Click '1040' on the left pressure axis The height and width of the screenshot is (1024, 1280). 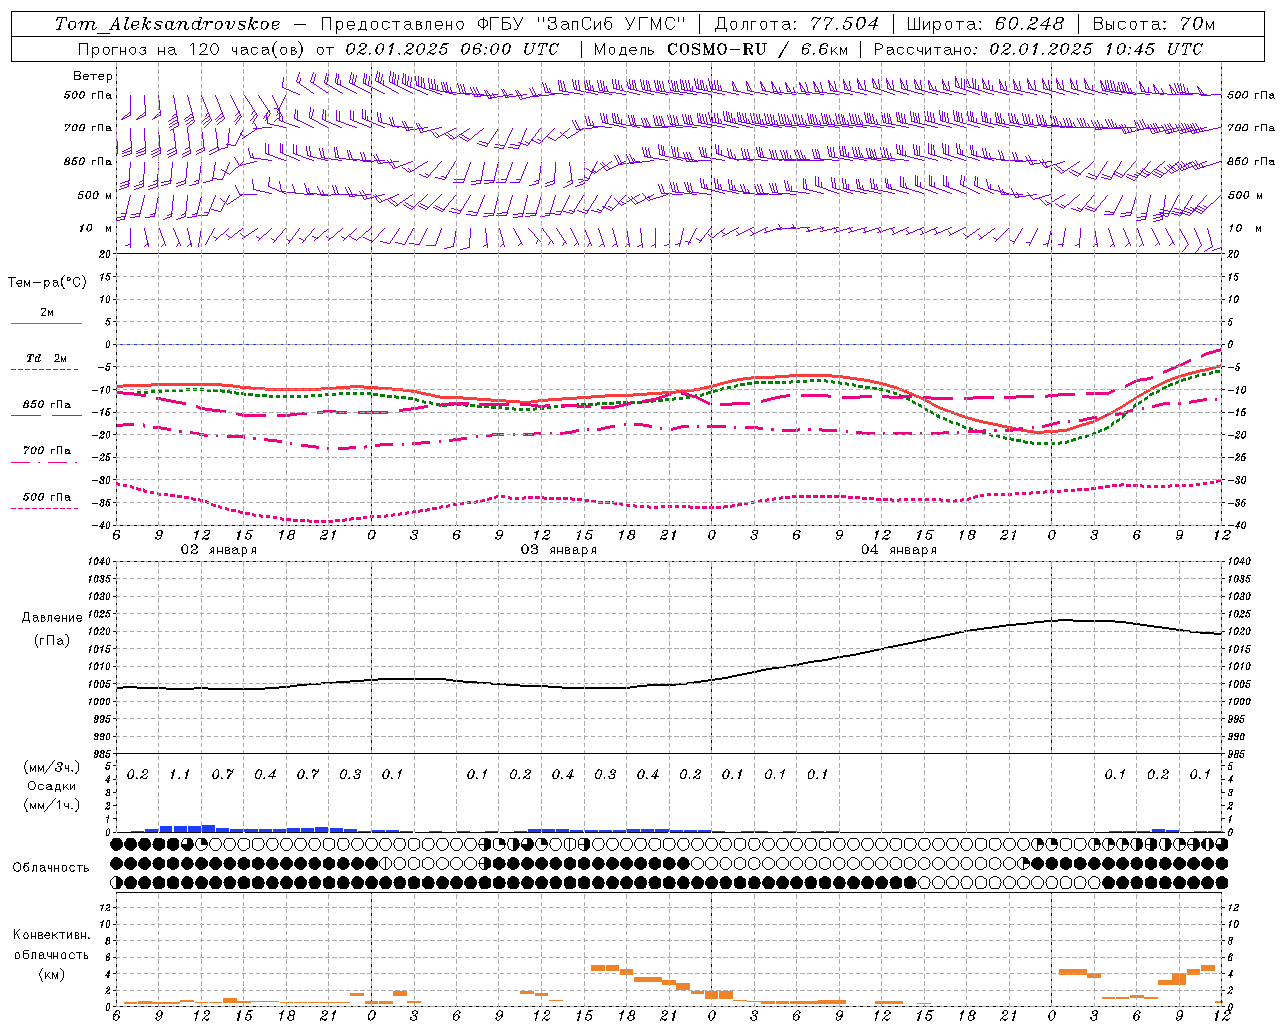tap(99, 561)
